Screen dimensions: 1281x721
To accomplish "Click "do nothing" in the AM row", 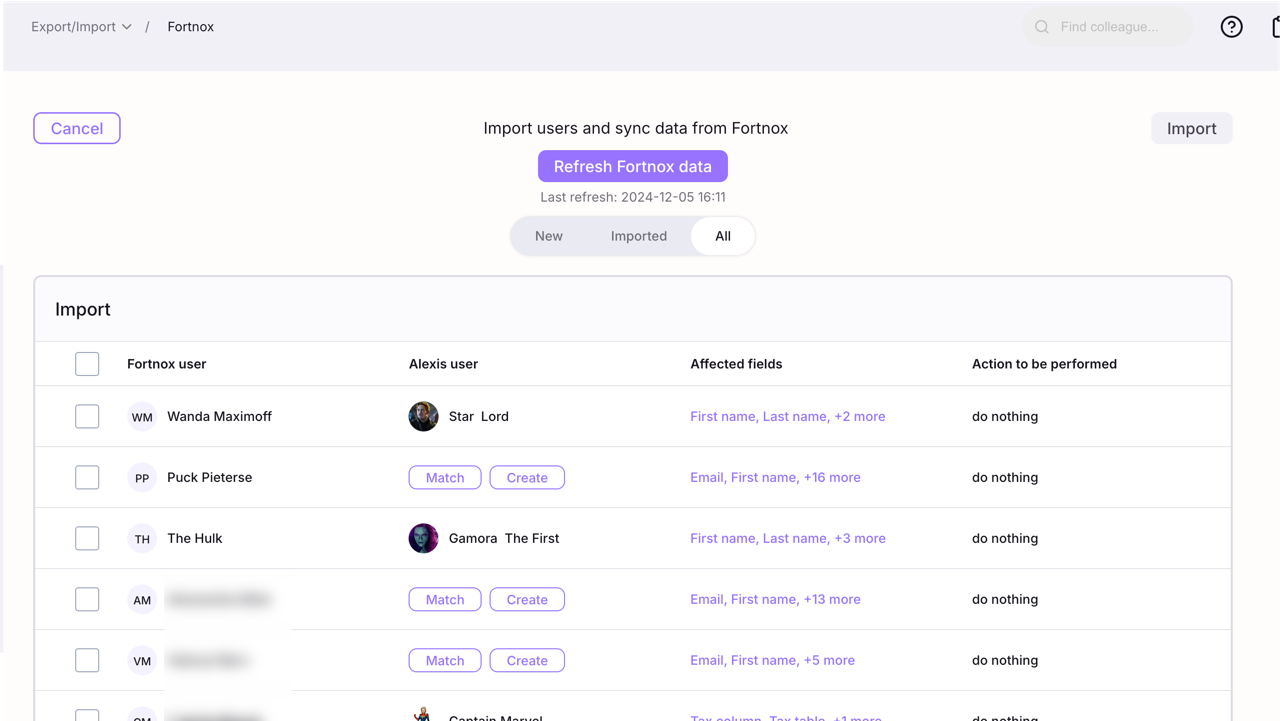I will [x=1005, y=599].
